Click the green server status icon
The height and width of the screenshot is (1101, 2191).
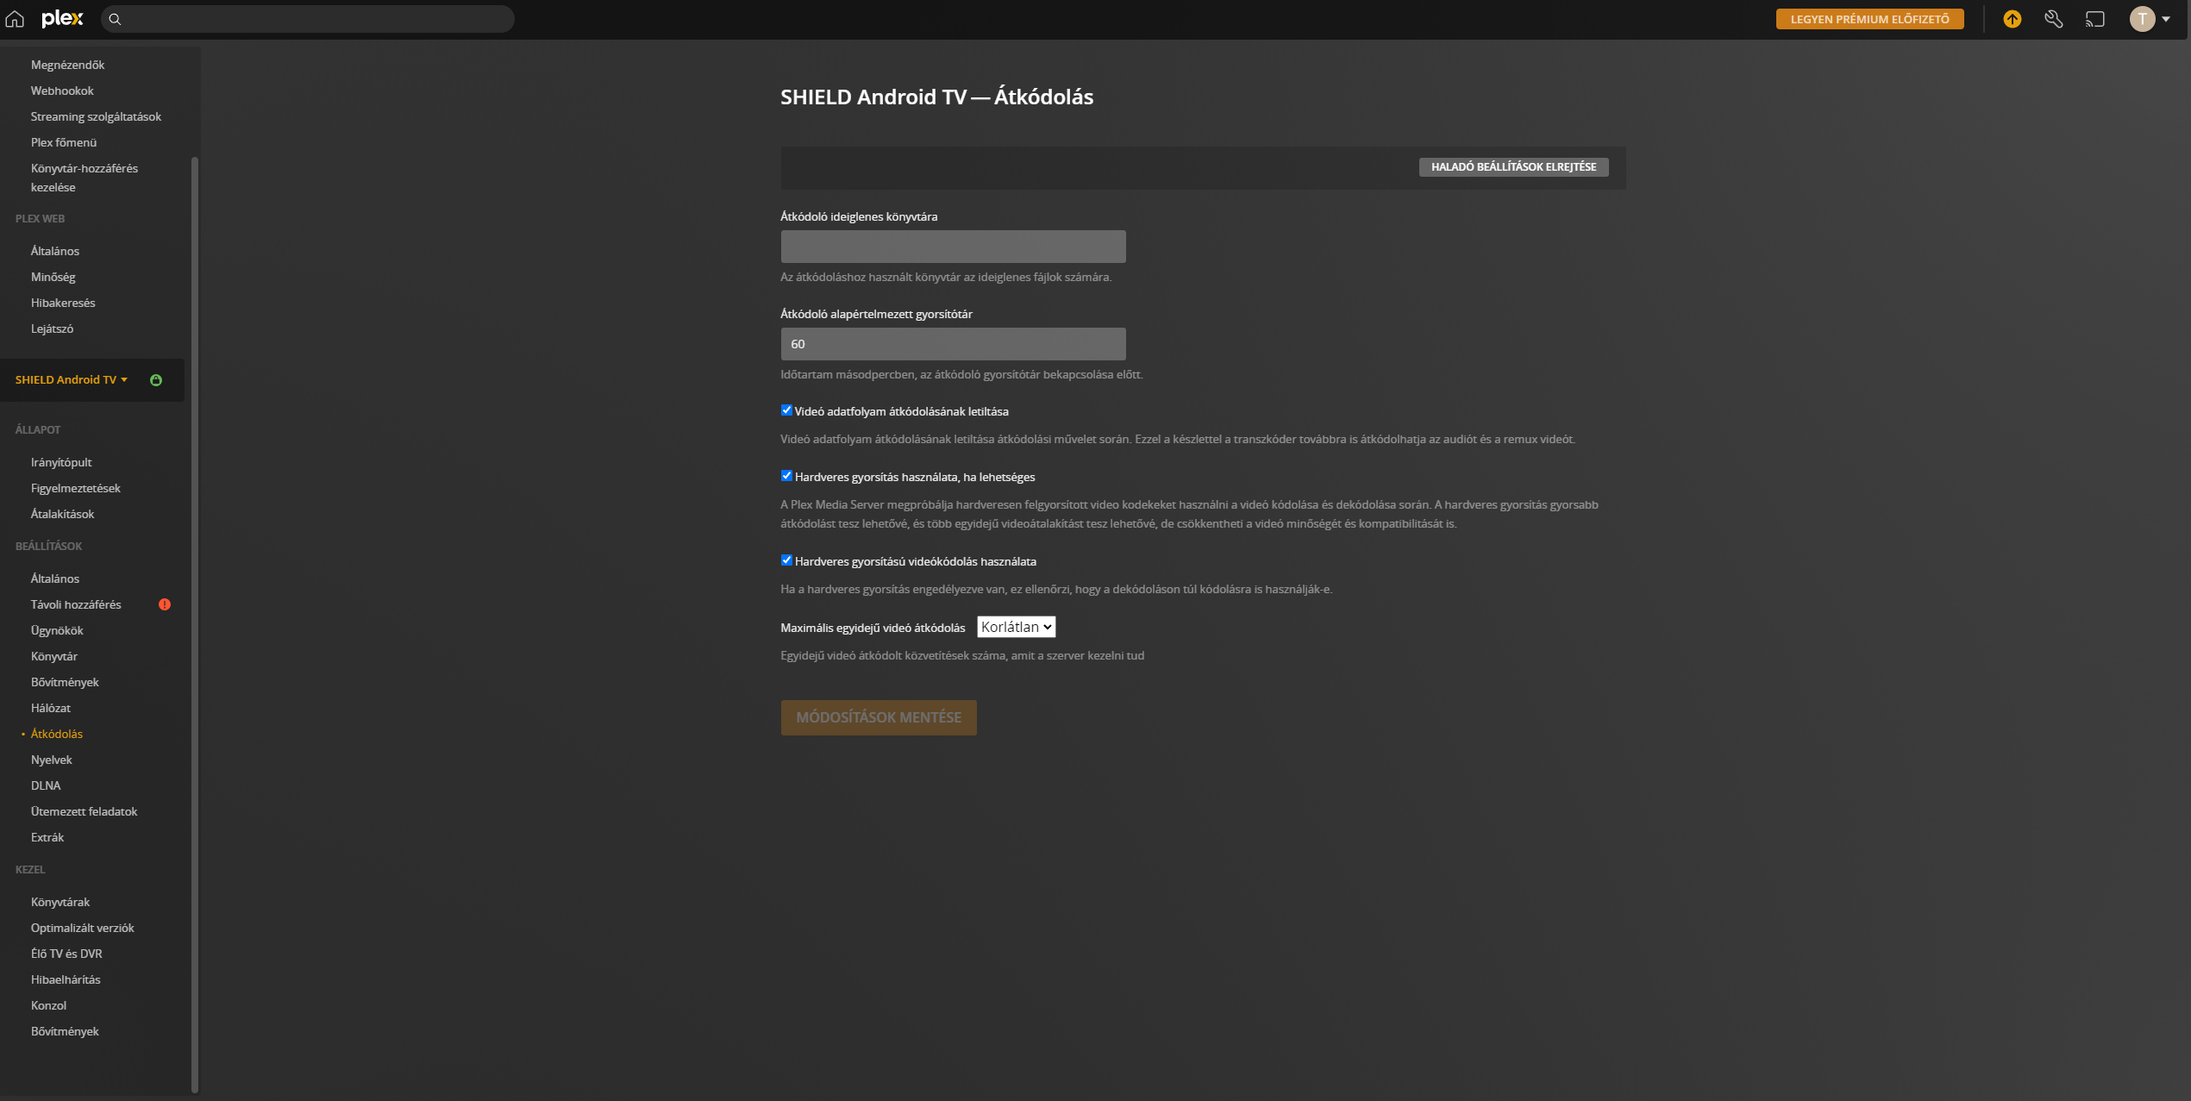156,380
